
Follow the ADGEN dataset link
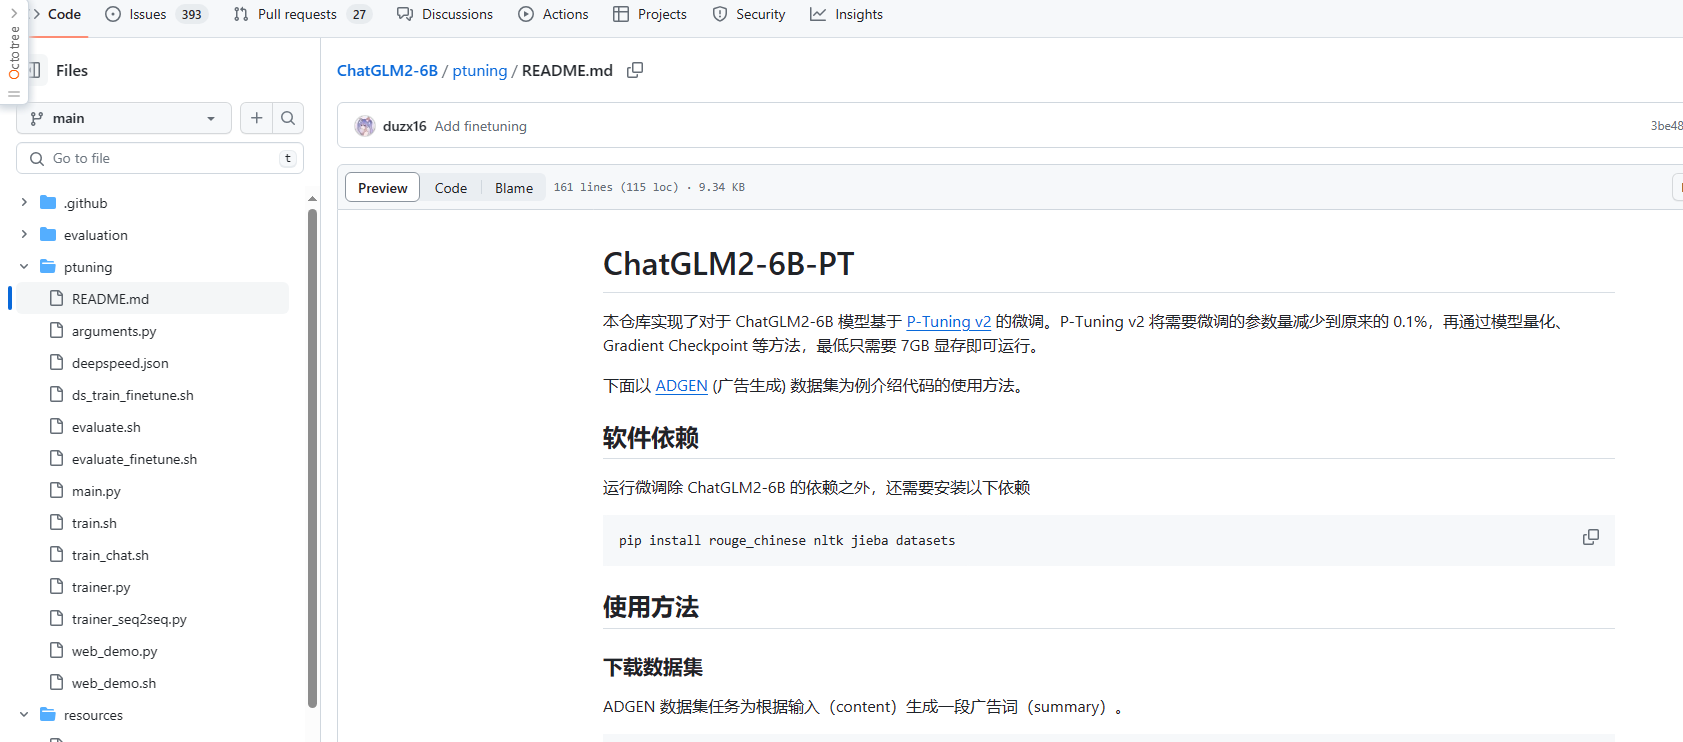681,385
